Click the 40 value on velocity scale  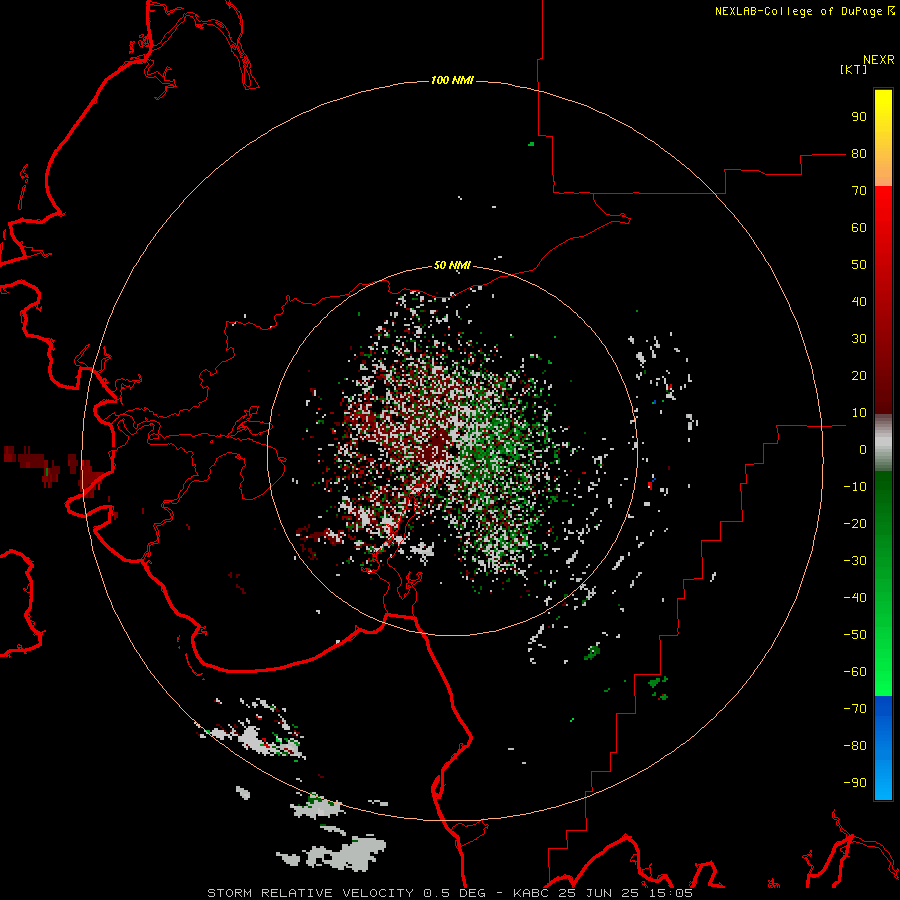(859, 302)
